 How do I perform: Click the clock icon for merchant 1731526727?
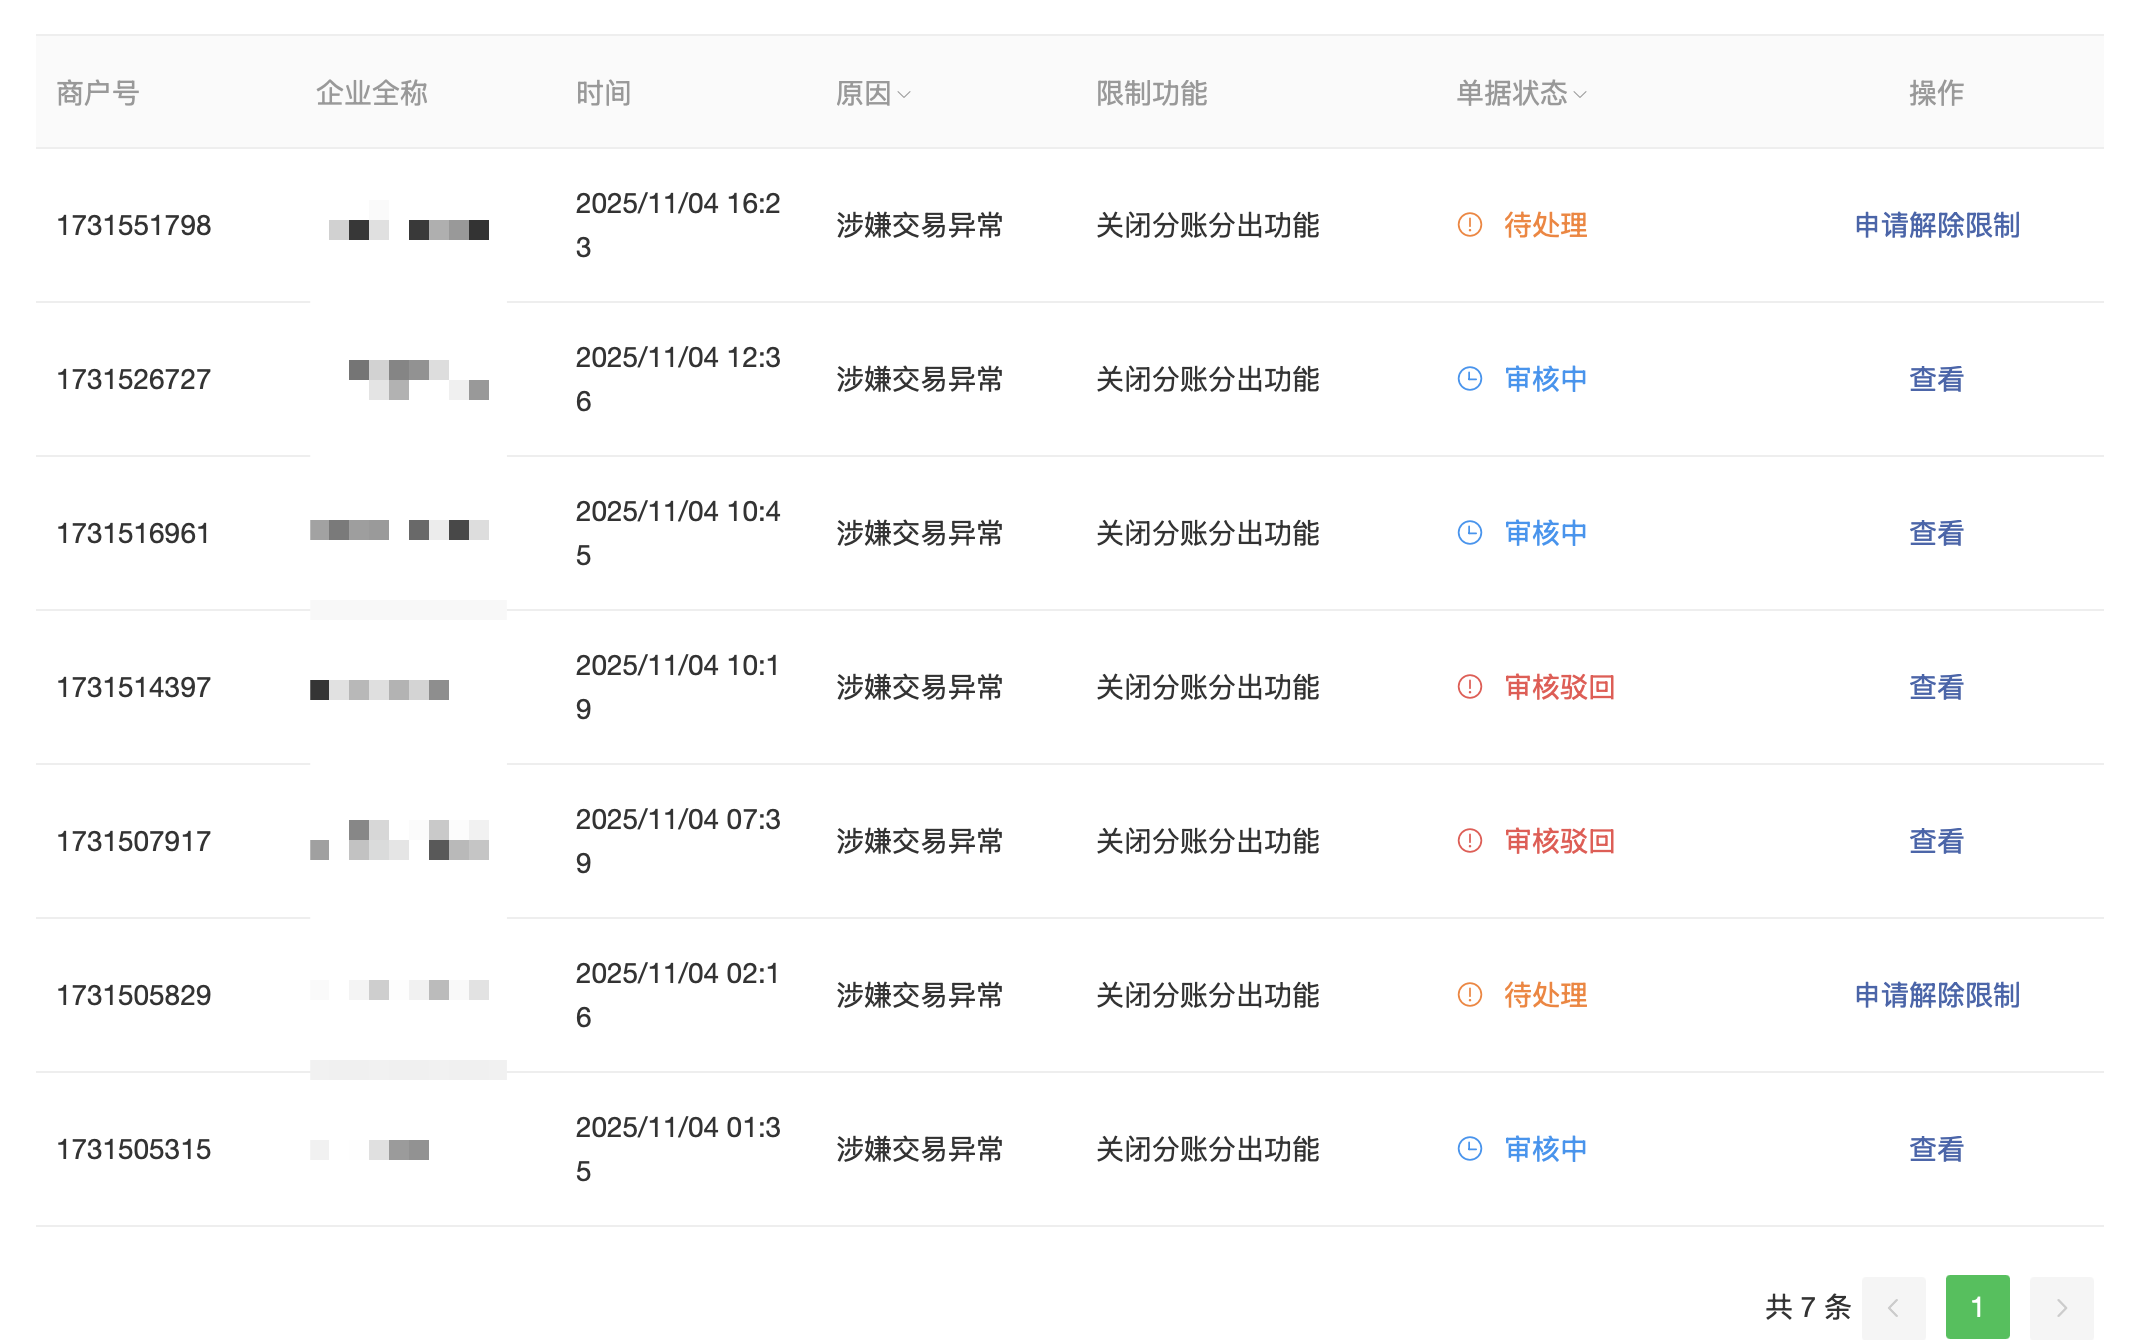1469,379
